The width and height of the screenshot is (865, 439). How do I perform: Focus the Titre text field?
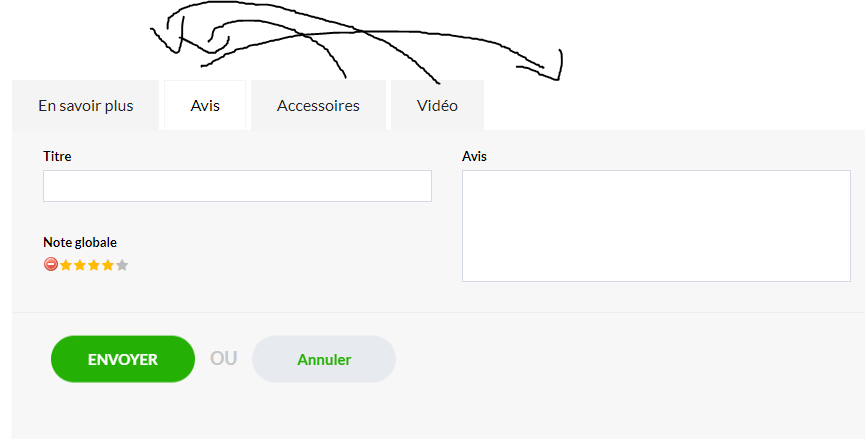click(237, 186)
